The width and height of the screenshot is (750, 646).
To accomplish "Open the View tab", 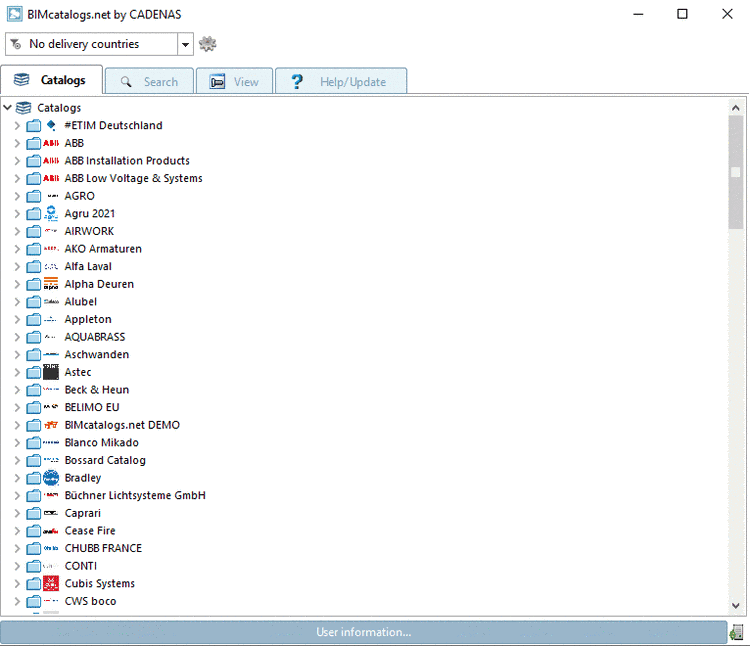I will pyautogui.click(x=234, y=82).
